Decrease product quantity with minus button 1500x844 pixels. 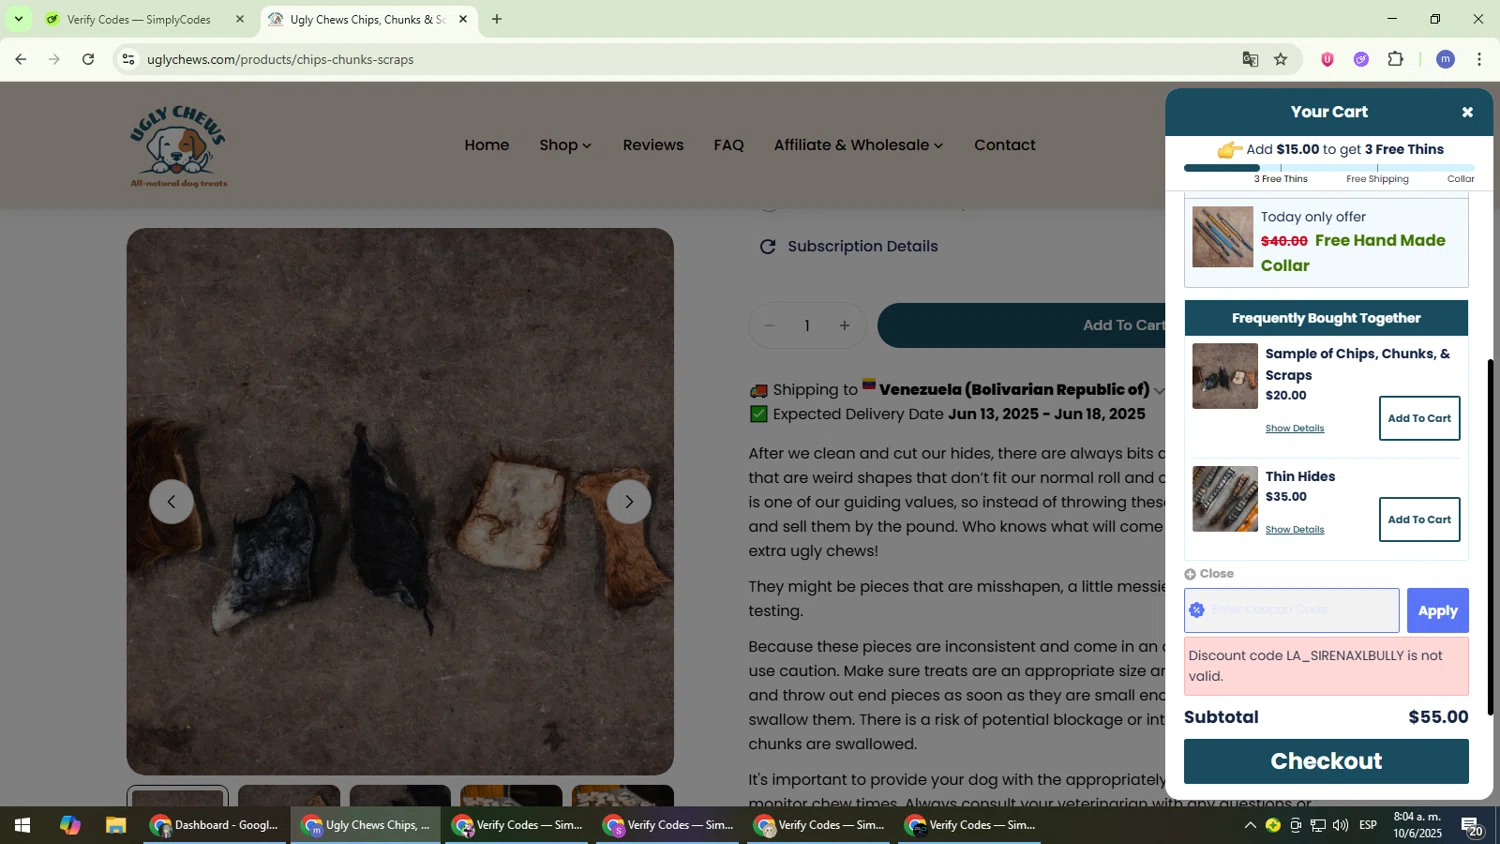(769, 326)
